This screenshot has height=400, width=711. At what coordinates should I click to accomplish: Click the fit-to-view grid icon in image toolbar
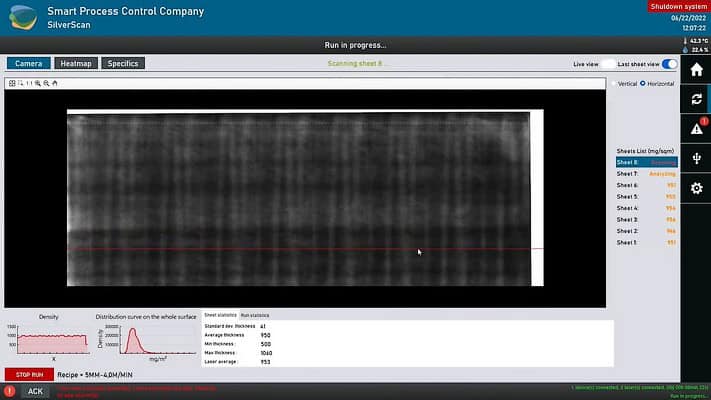coord(12,83)
